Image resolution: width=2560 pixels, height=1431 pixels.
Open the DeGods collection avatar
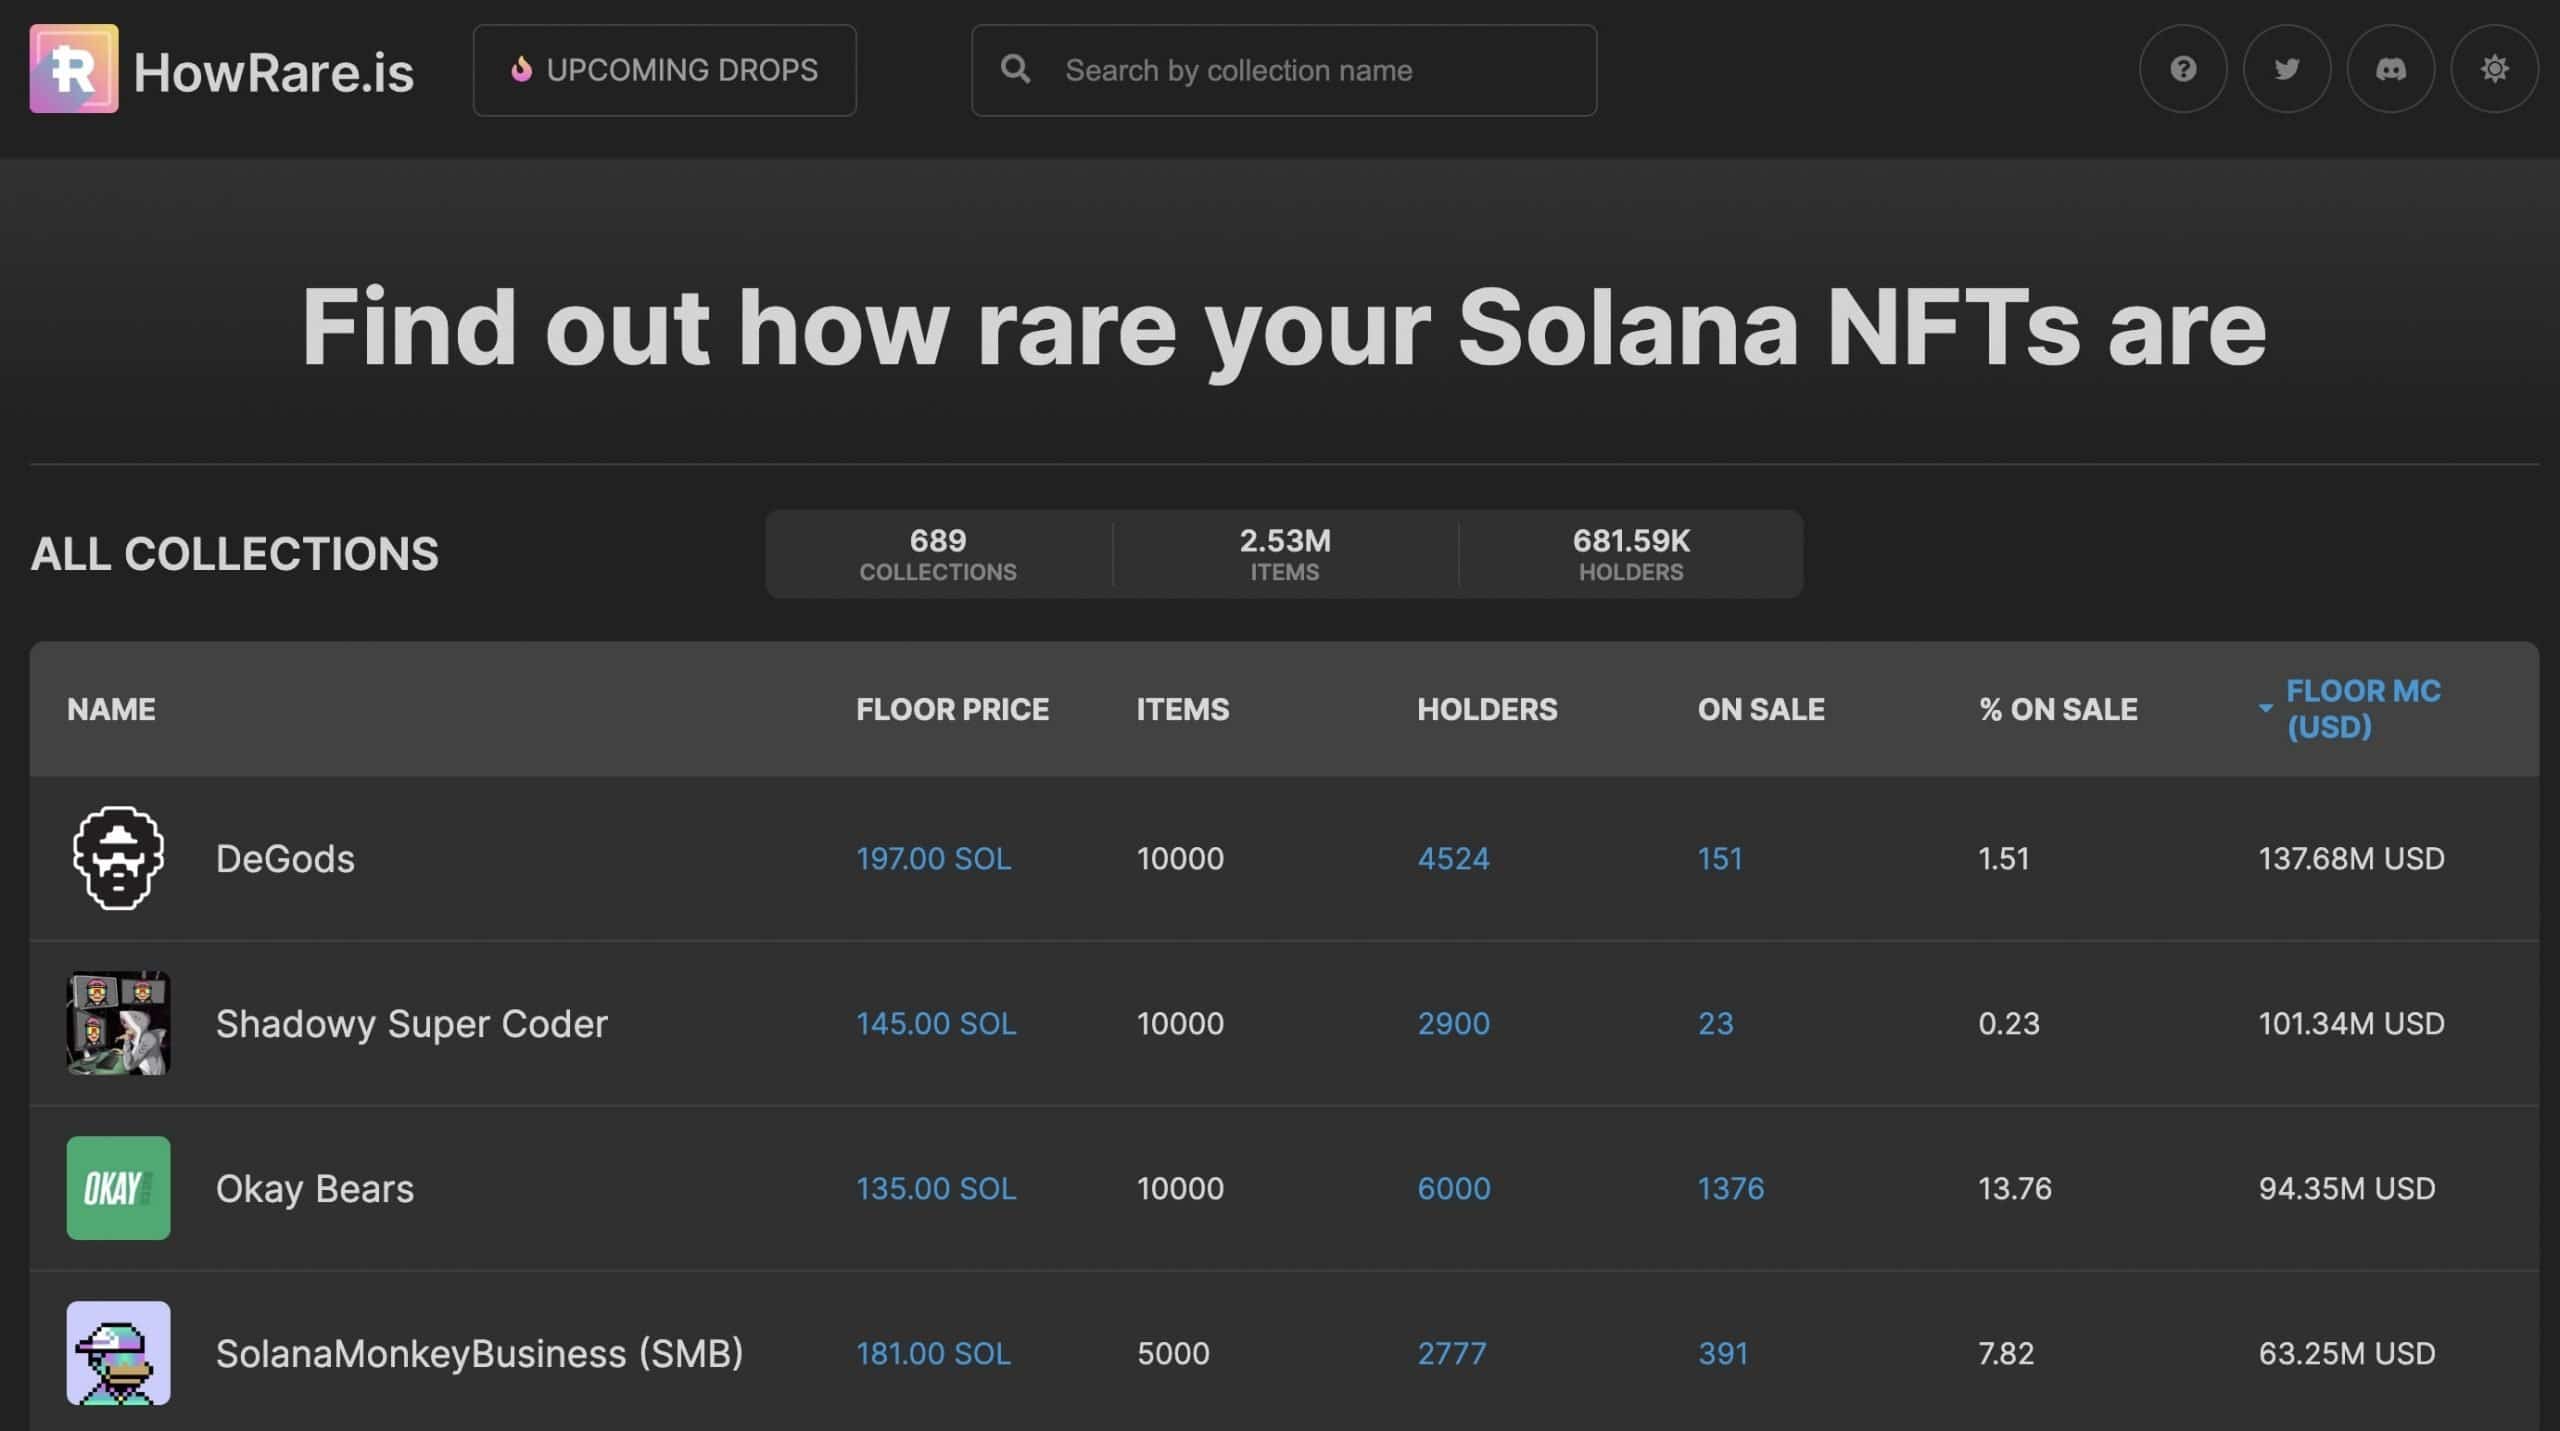click(x=118, y=858)
